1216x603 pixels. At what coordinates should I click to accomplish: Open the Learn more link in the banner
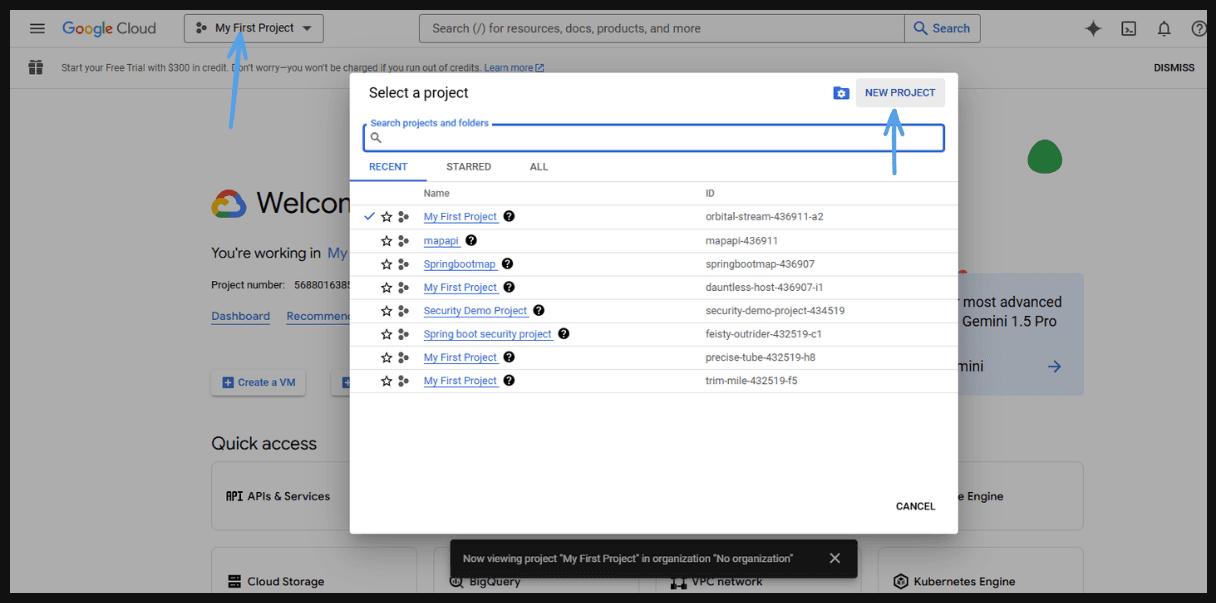tap(514, 68)
